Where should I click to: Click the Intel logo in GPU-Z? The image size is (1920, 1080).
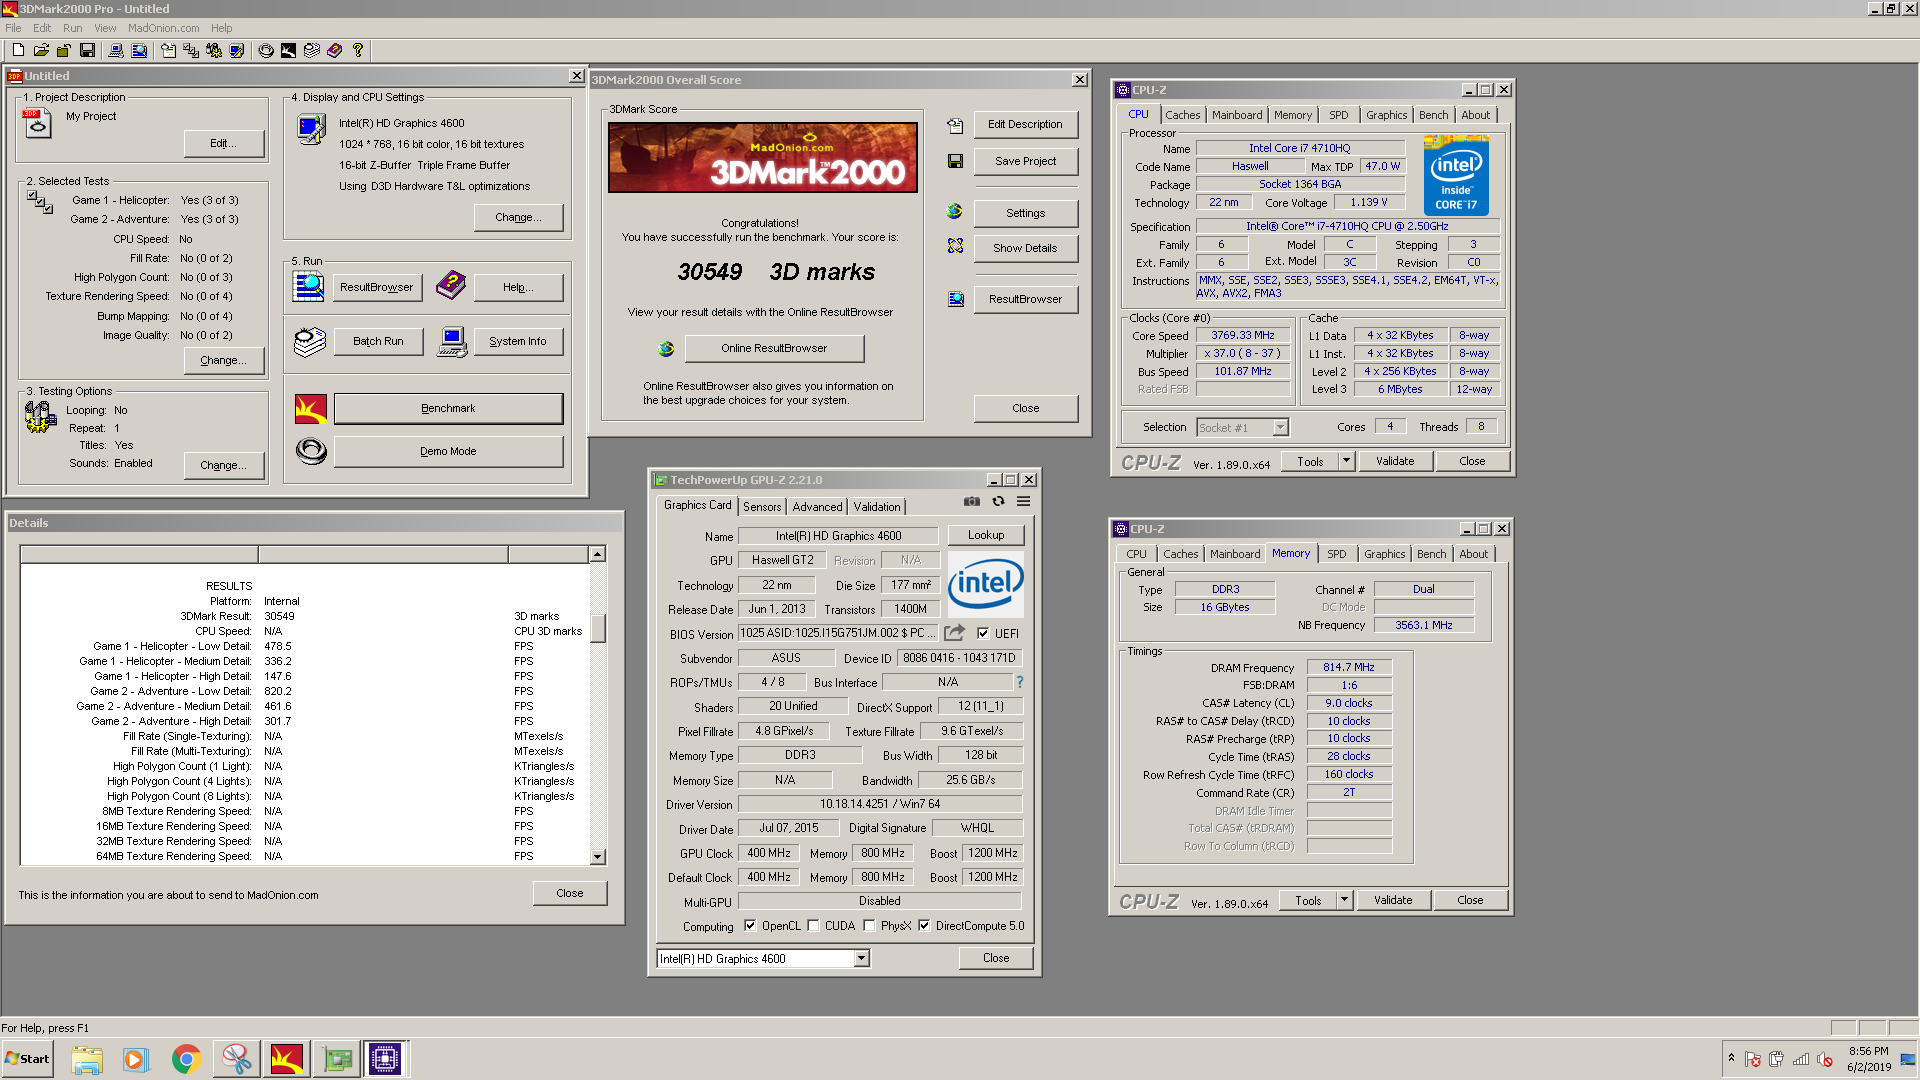point(985,583)
